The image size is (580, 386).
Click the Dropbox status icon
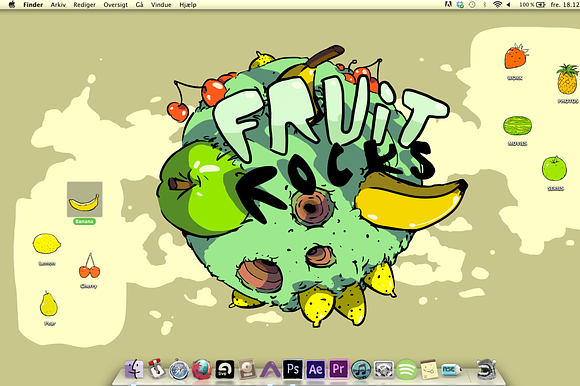(460, 4)
